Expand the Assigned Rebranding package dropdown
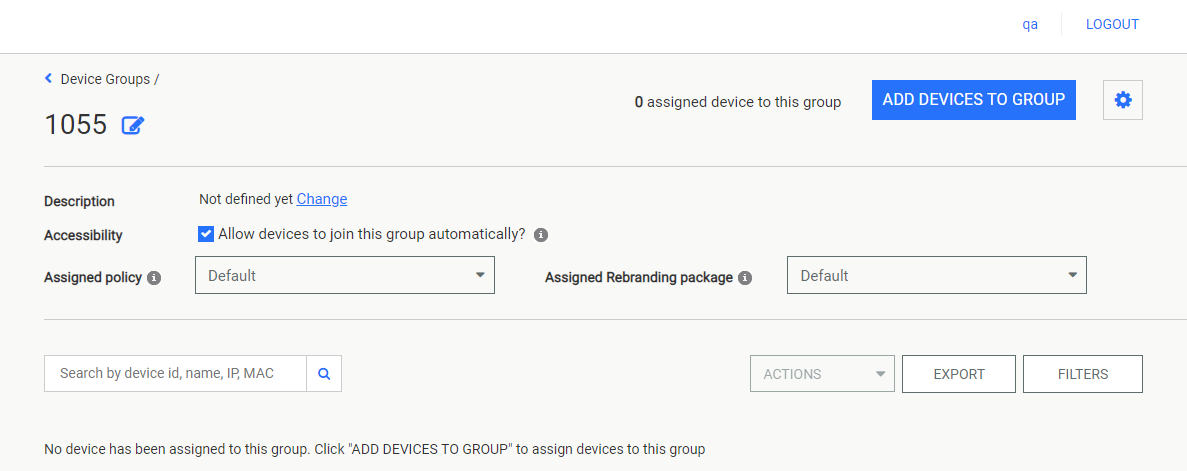 tap(936, 275)
